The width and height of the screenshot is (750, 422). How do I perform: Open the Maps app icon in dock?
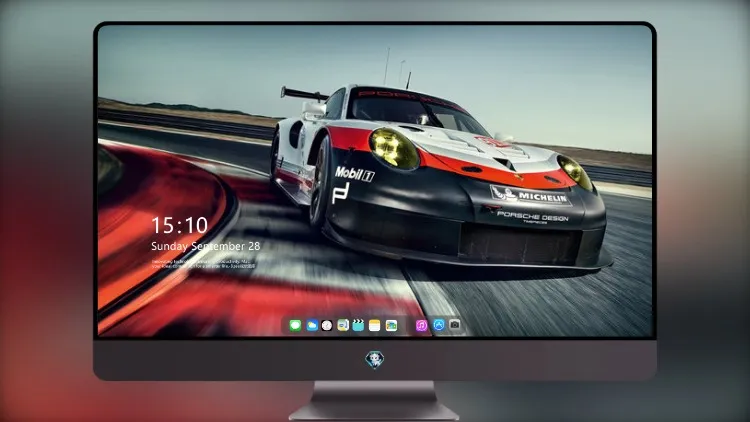pyautogui.click(x=343, y=325)
